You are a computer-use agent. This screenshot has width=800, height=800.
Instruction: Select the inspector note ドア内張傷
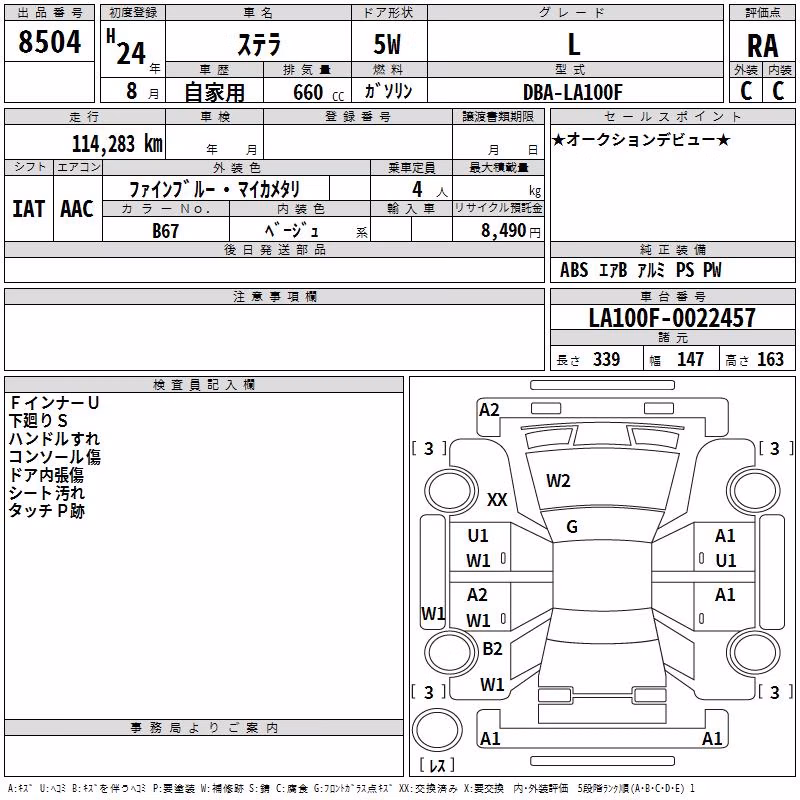click(x=46, y=474)
